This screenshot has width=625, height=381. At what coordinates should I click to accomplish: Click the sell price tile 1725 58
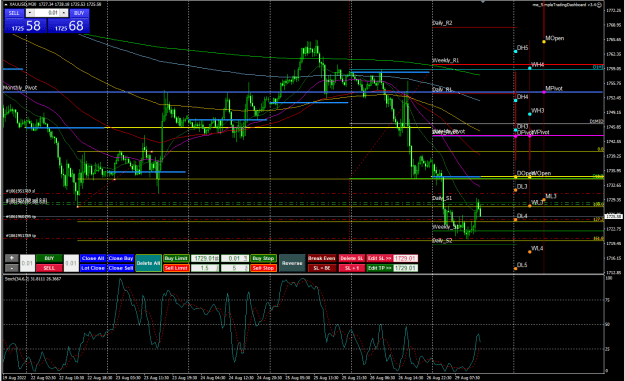coord(26,26)
